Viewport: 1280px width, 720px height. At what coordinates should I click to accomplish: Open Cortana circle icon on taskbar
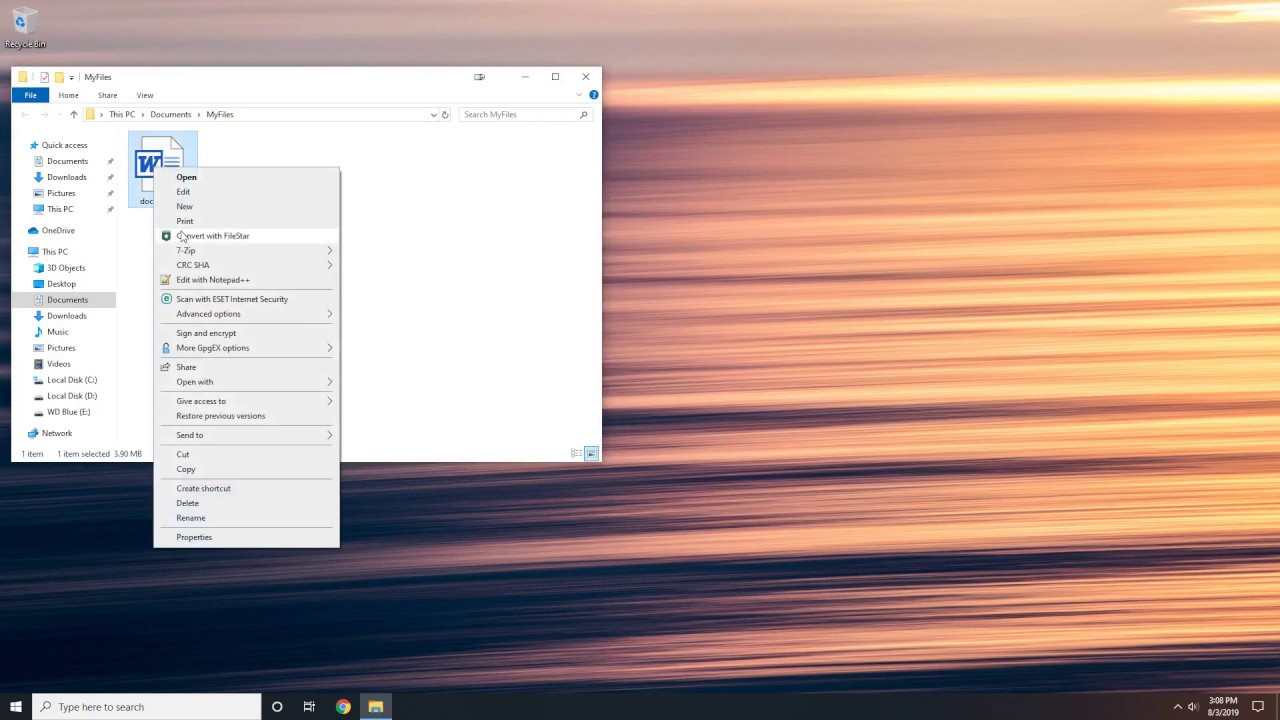[x=277, y=707]
